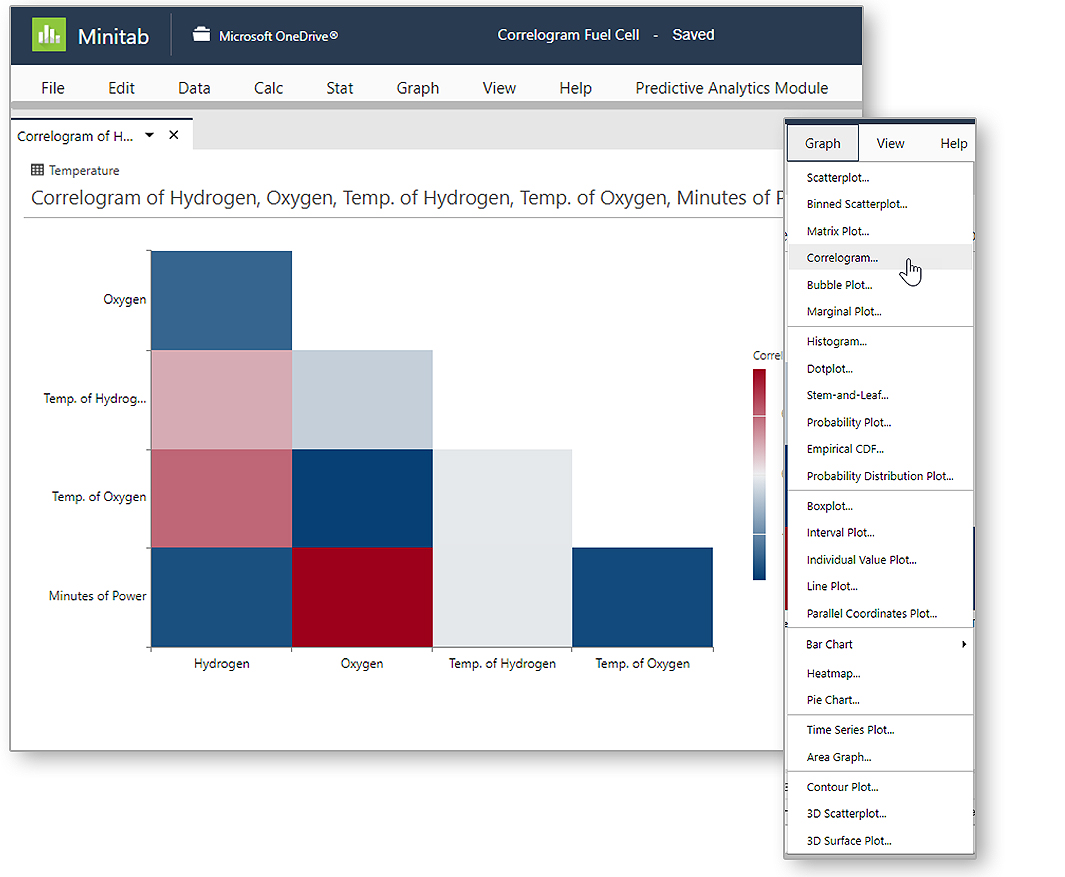Image resolution: width=1065 pixels, height=877 pixels.
Task: Click the Correlogram of Hydrogen, Oxygen graph title
Action: point(407,198)
